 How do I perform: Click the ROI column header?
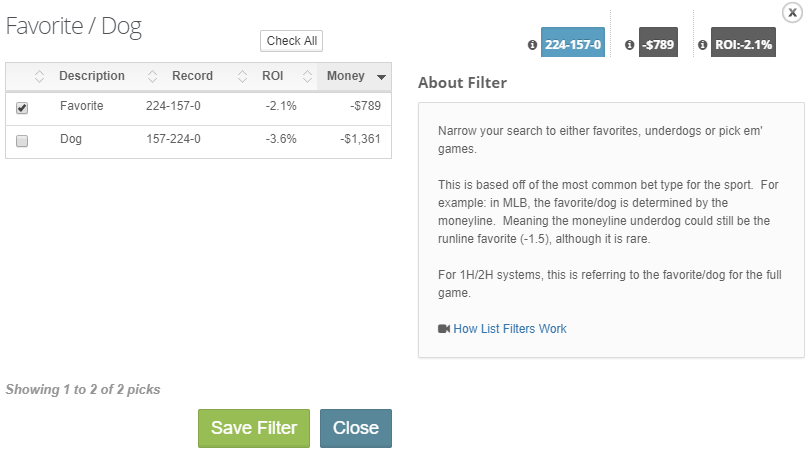coord(272,76)
